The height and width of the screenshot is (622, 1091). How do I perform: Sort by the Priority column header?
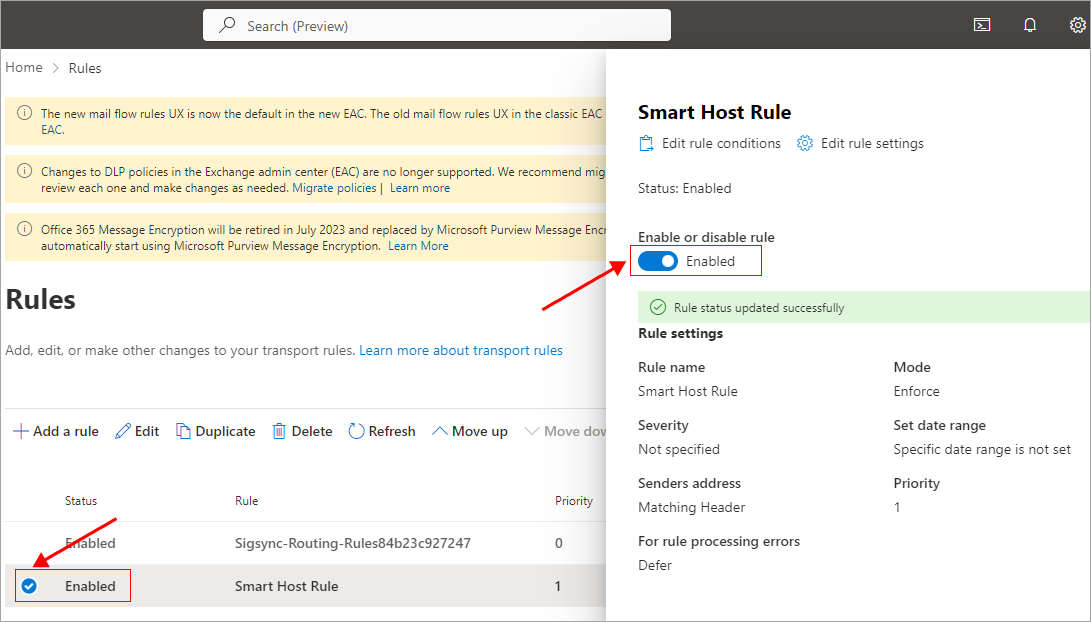(574, 501)
